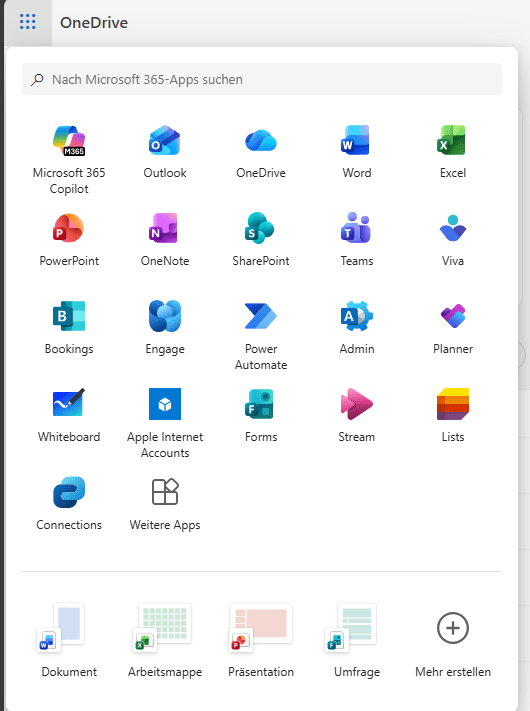Close the app launcher waffle menu

tap(28, 22)
